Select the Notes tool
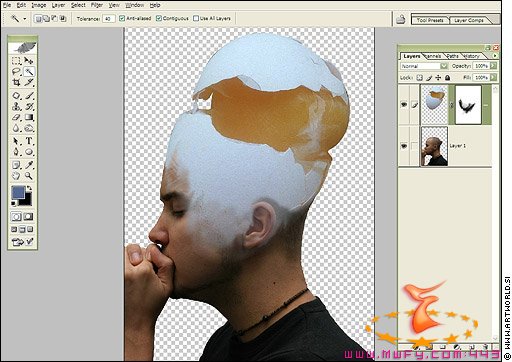The image size is (512, 362). (x=16, y=165)
